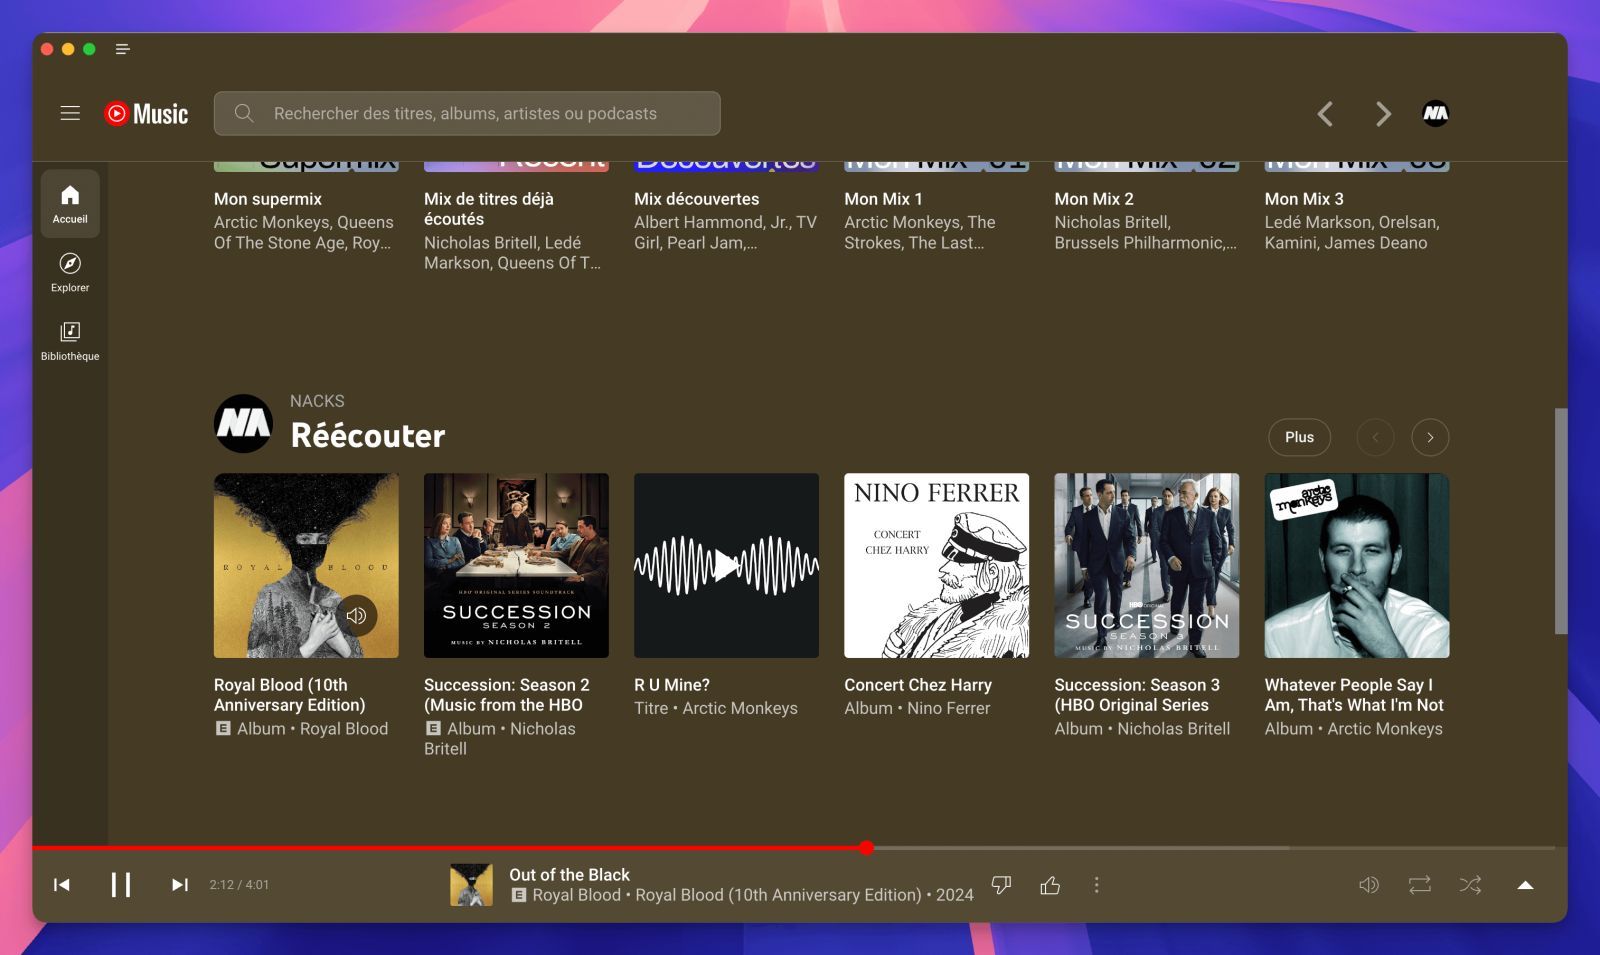Click the vertical page scrollbar
This screenshot has height=955, width=1600.
click(x=1561, y=520)
